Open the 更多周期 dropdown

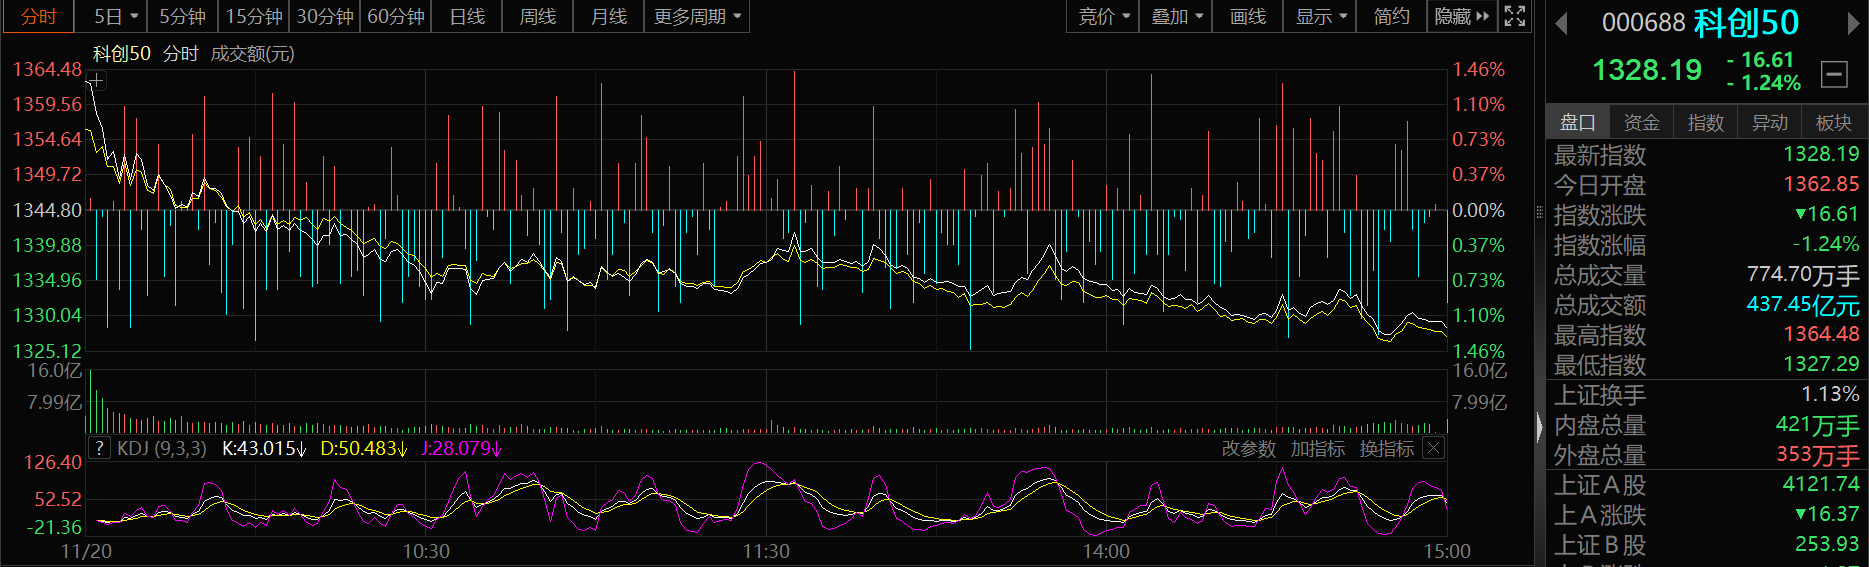(x=697, y=17)
